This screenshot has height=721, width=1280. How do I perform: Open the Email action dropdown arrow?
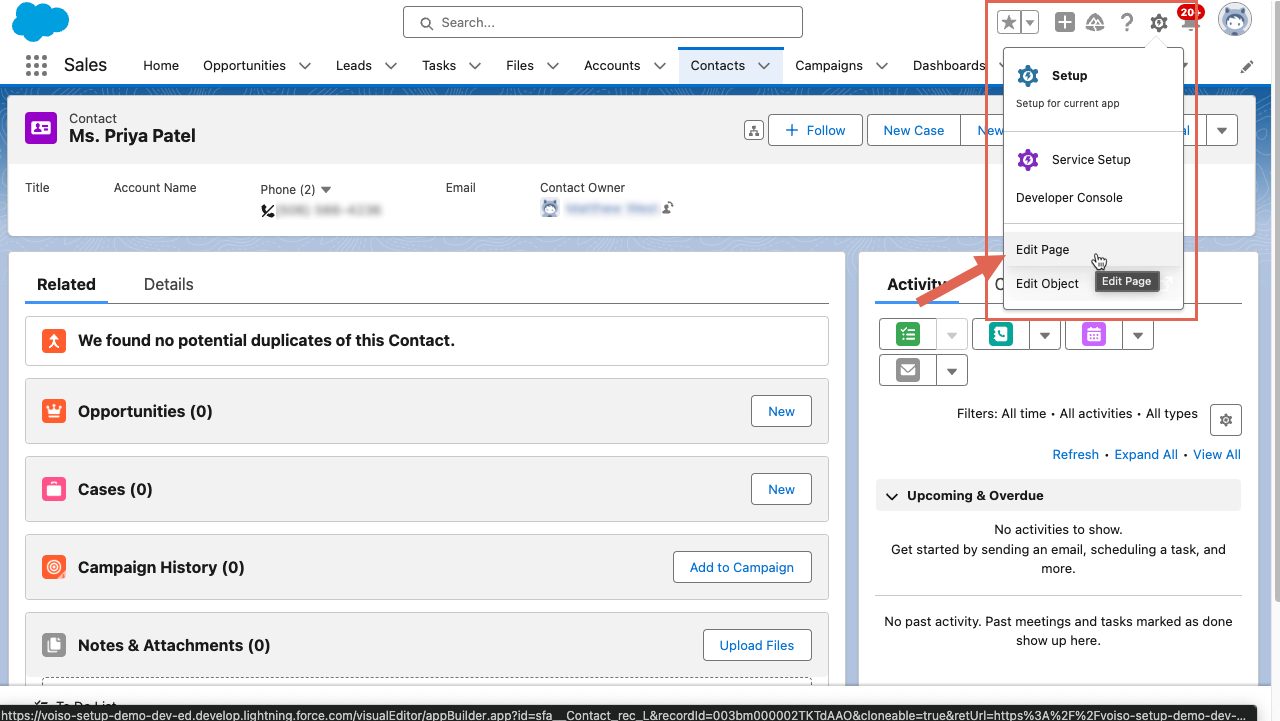(952, 371)
